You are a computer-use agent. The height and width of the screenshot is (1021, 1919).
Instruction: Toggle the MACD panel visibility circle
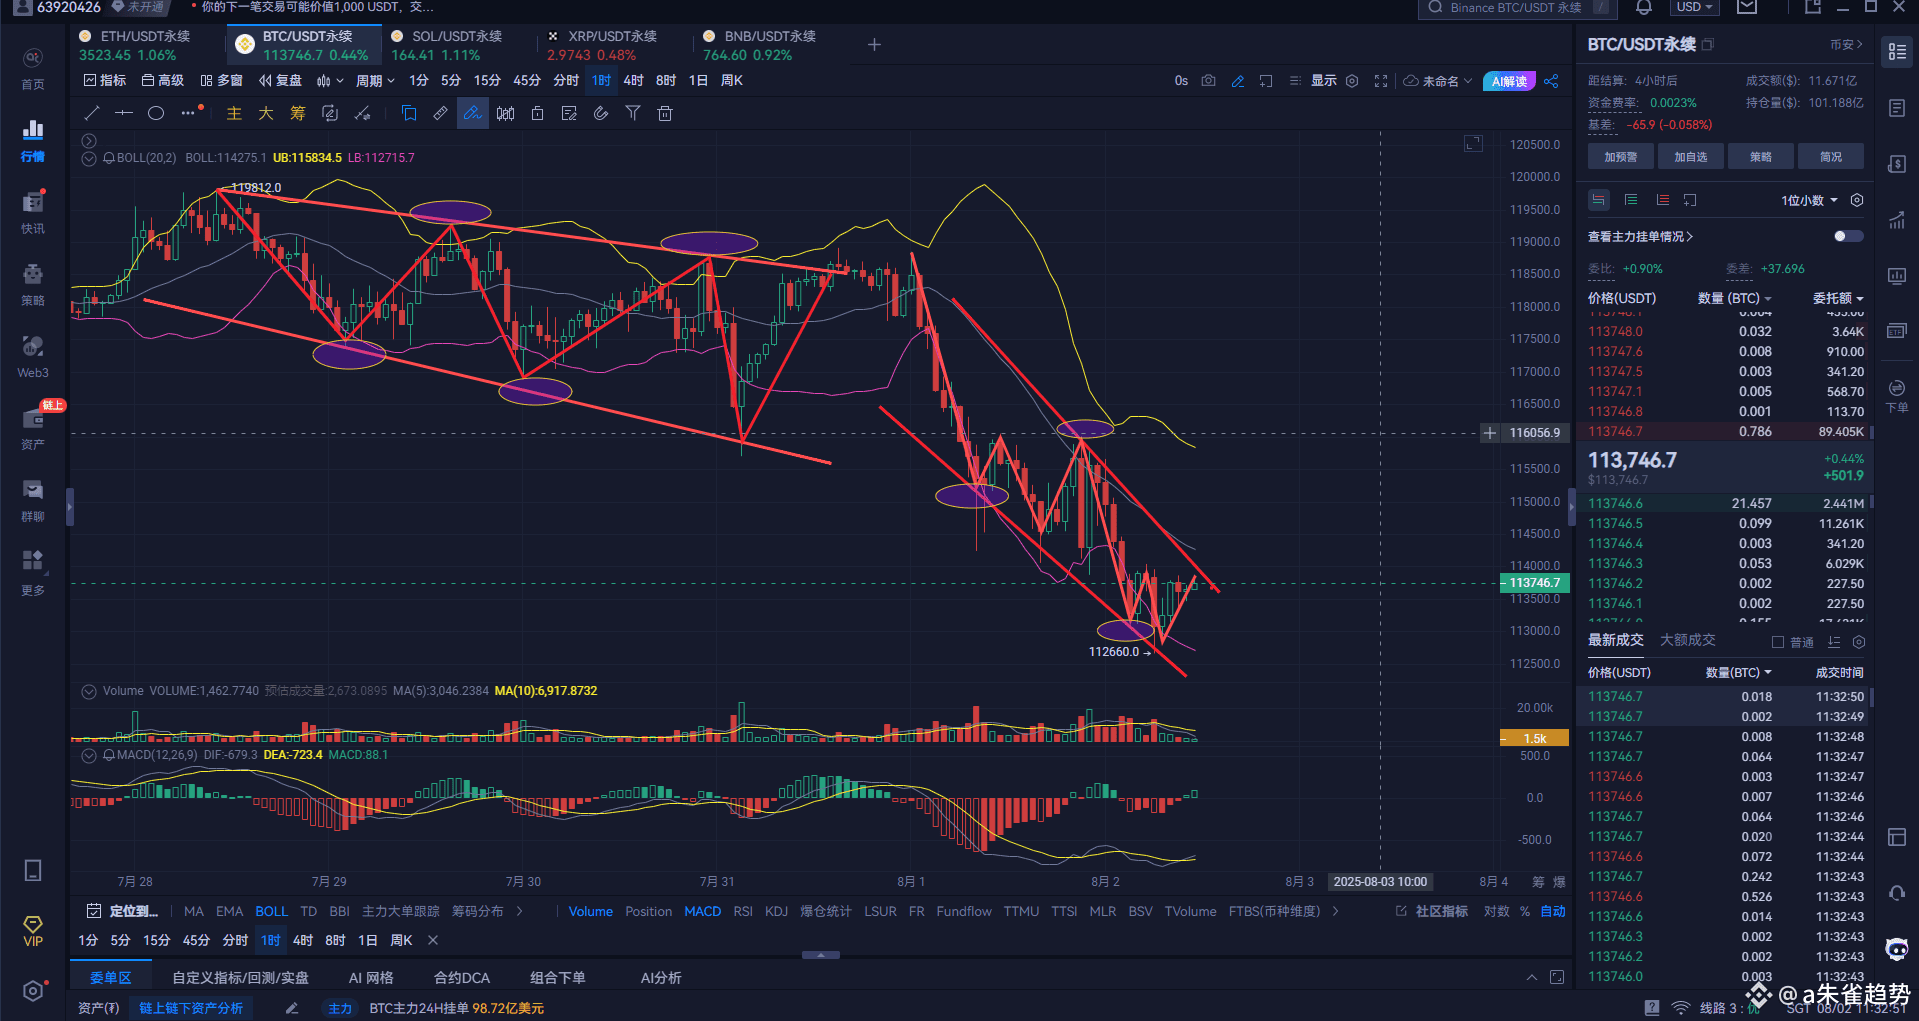pyautogui.click(x=89, y=755)
